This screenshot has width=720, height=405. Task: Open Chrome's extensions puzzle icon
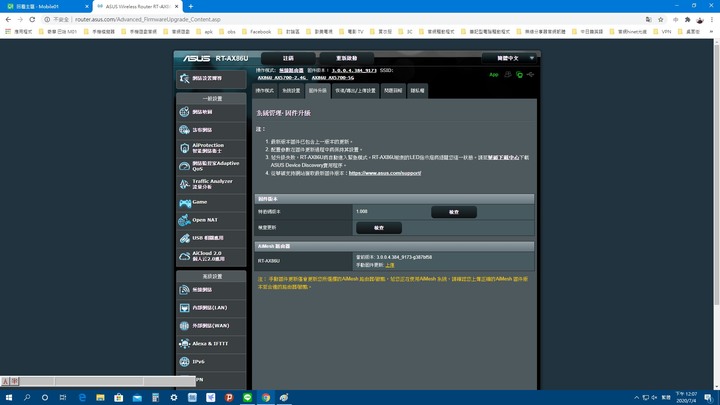(687, 19)
